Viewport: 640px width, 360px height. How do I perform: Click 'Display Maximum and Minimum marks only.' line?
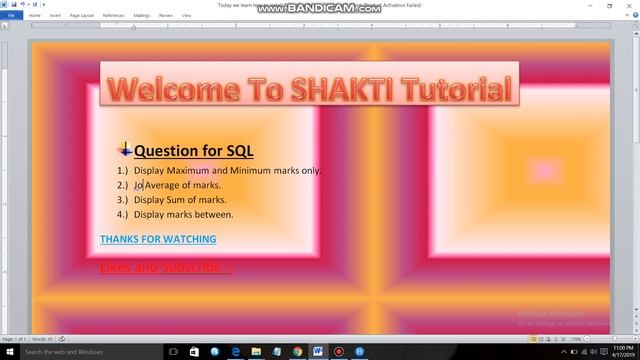pos(228,171)
